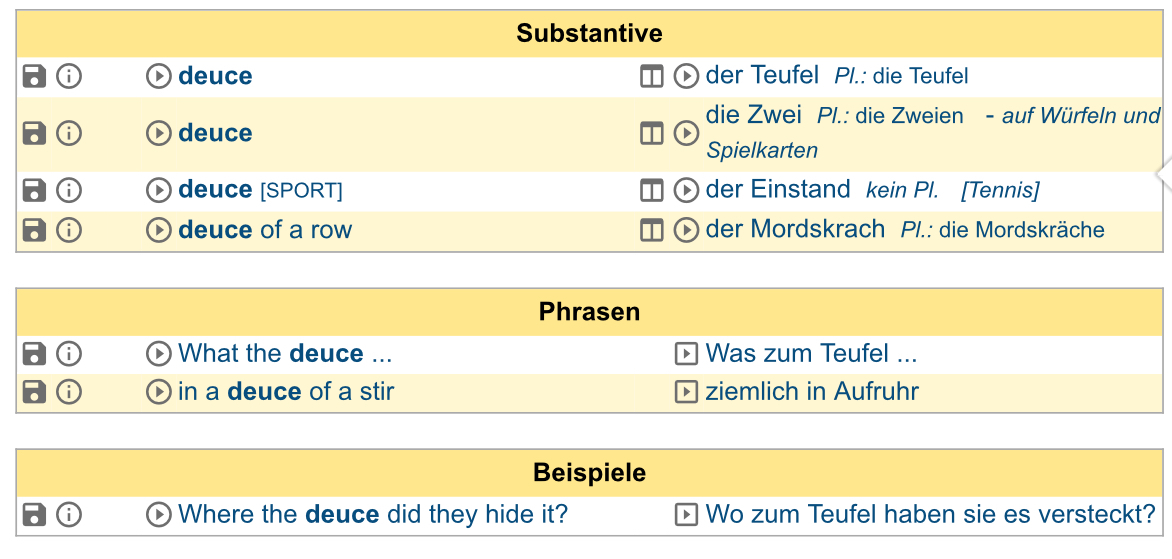Save 'deuce of a row' entry to vocabulary
This screenshot has height=559, width=1172.
pyautogui.click(x=34, y=229)
